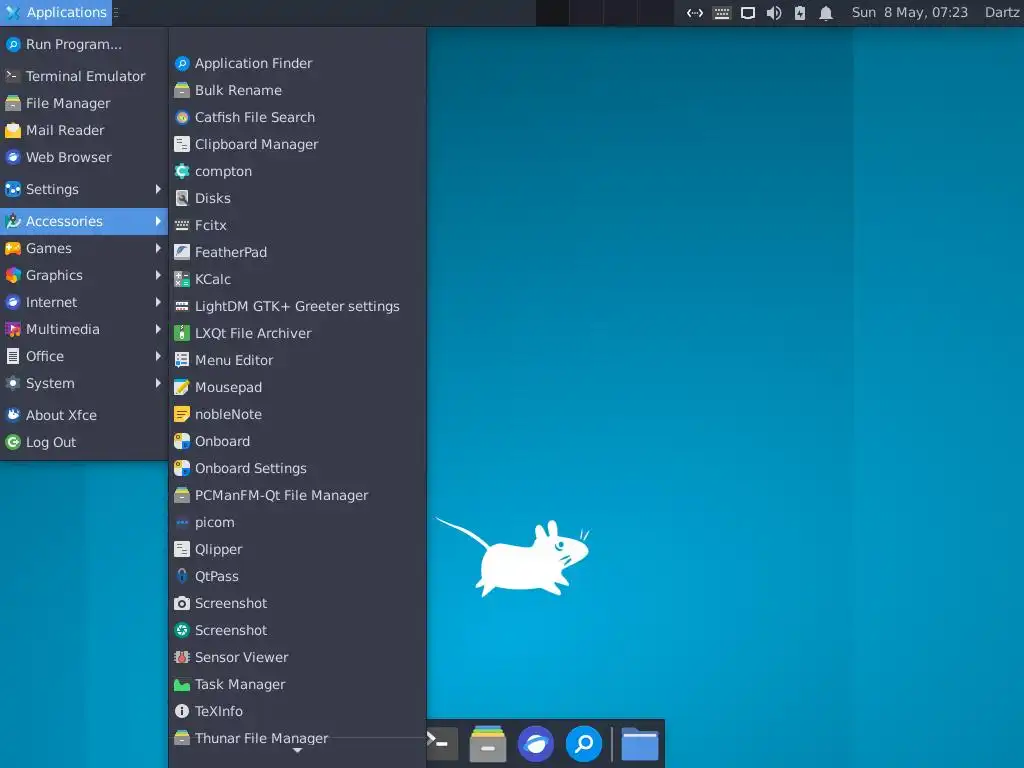Click the picom icon

click(x=182, y=522)
